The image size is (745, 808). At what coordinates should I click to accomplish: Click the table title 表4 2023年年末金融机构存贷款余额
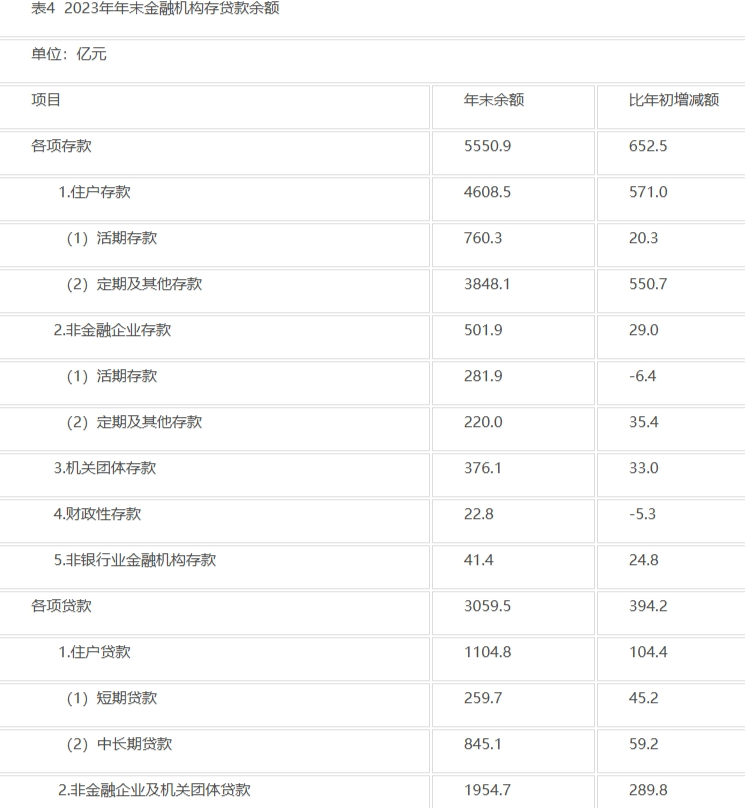coord(155,8)
